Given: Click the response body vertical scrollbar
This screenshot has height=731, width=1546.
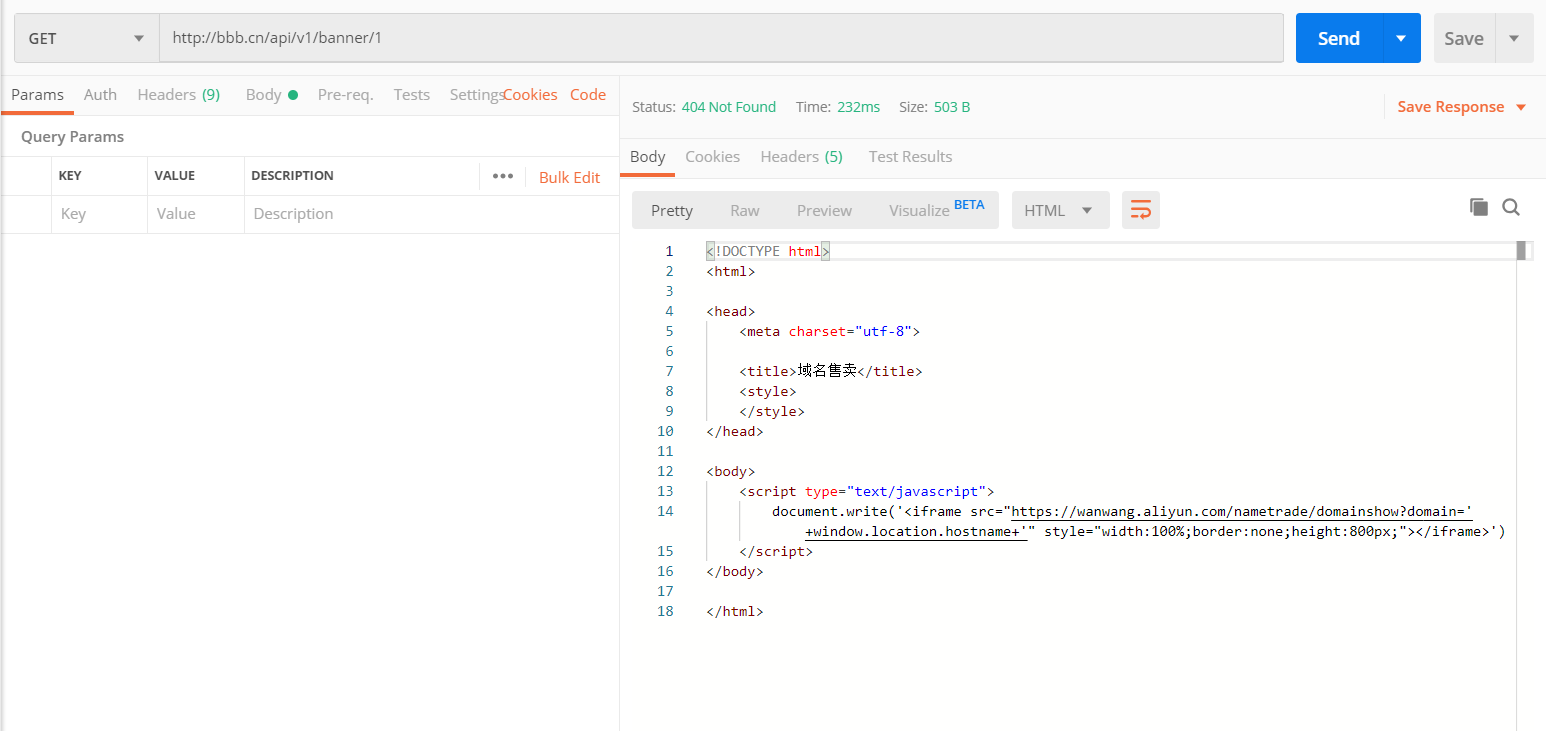Looking at the screenshot, I should pyautogui.click(x=1522, y=250).
